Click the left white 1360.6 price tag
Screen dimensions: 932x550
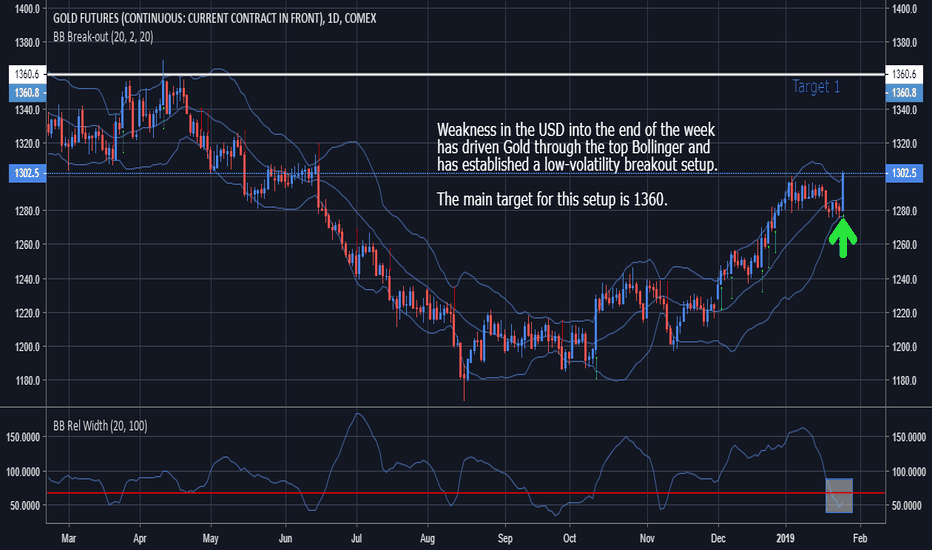(27, 74)
